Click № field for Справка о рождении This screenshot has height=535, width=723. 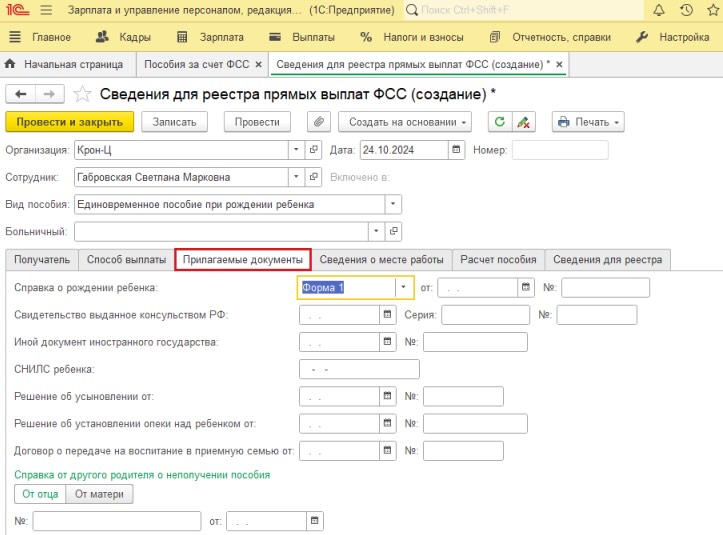click(x=605, y=287)
